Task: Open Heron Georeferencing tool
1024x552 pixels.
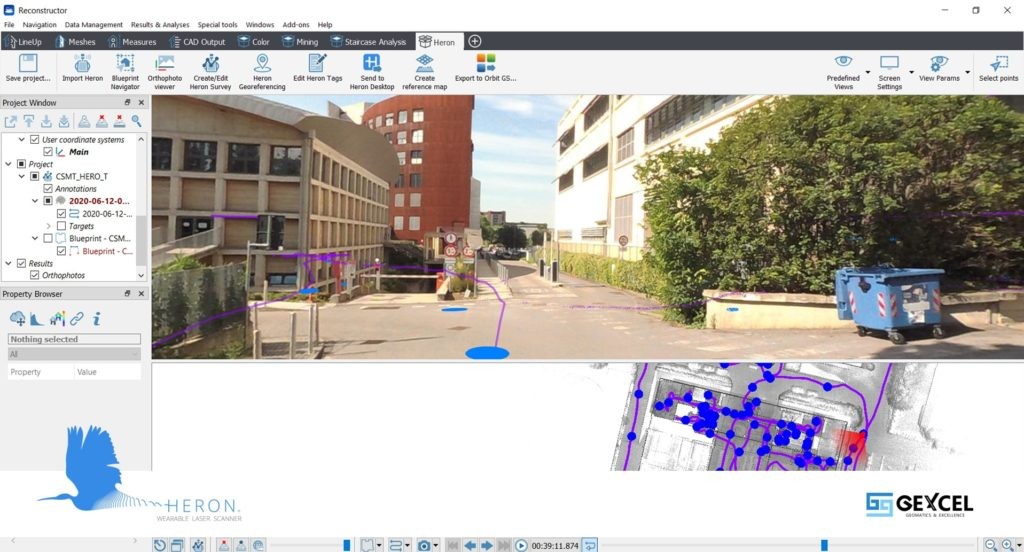Action: point(262,63)
